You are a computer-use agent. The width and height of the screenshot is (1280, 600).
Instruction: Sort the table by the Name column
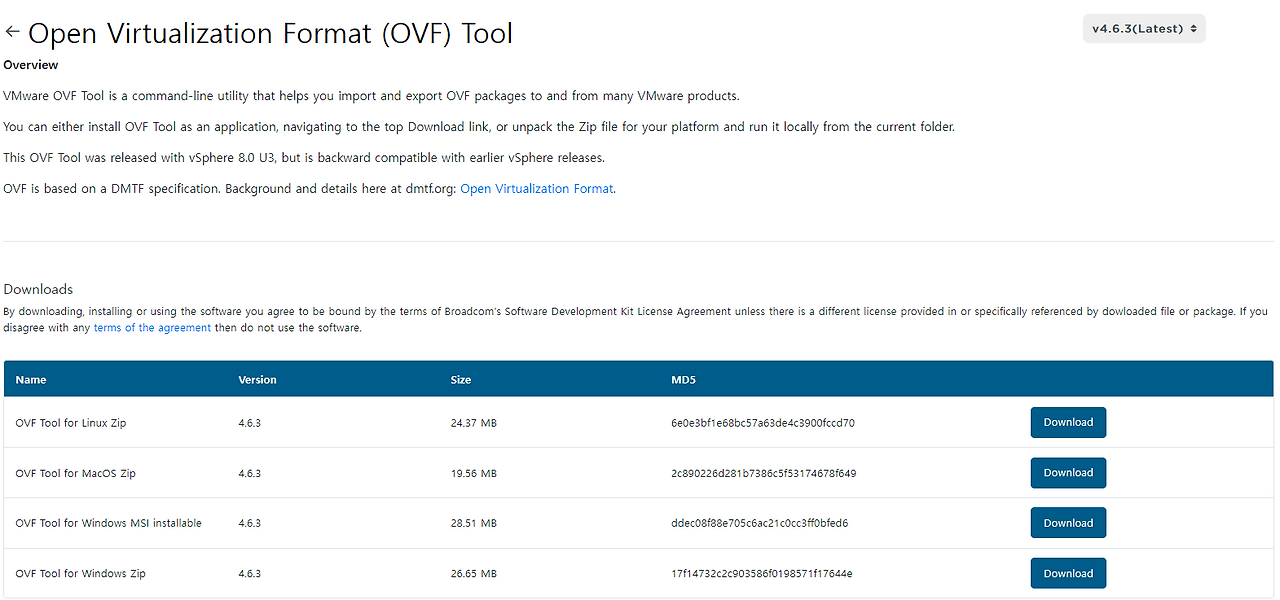(31, 379)
